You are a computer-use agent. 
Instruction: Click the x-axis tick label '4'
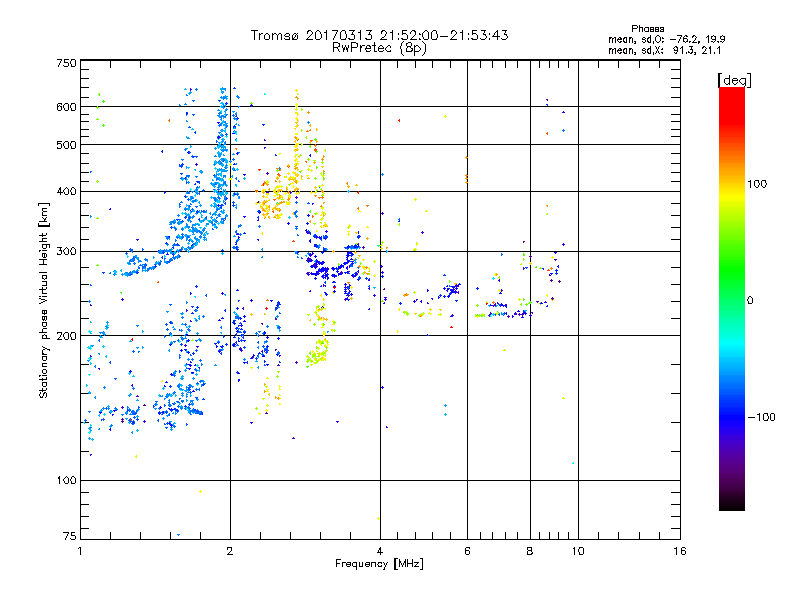(x=380, y=551)
